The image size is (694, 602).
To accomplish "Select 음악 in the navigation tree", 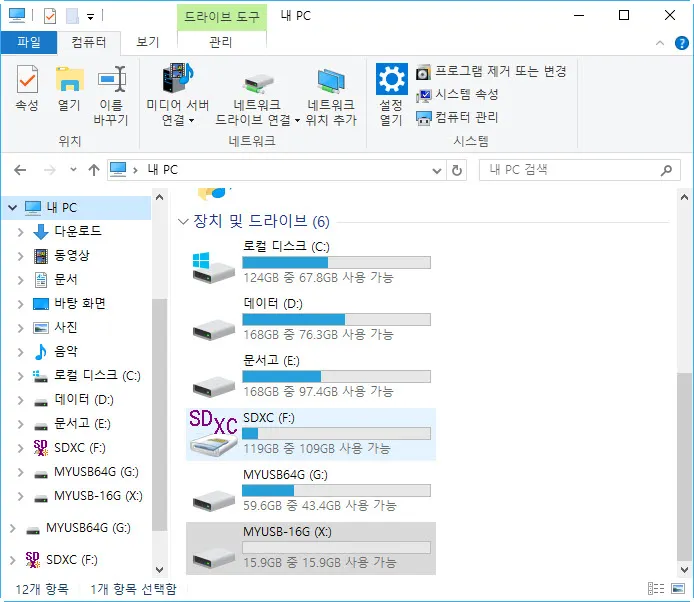I will pyautogui.click(x=66, y=351).
